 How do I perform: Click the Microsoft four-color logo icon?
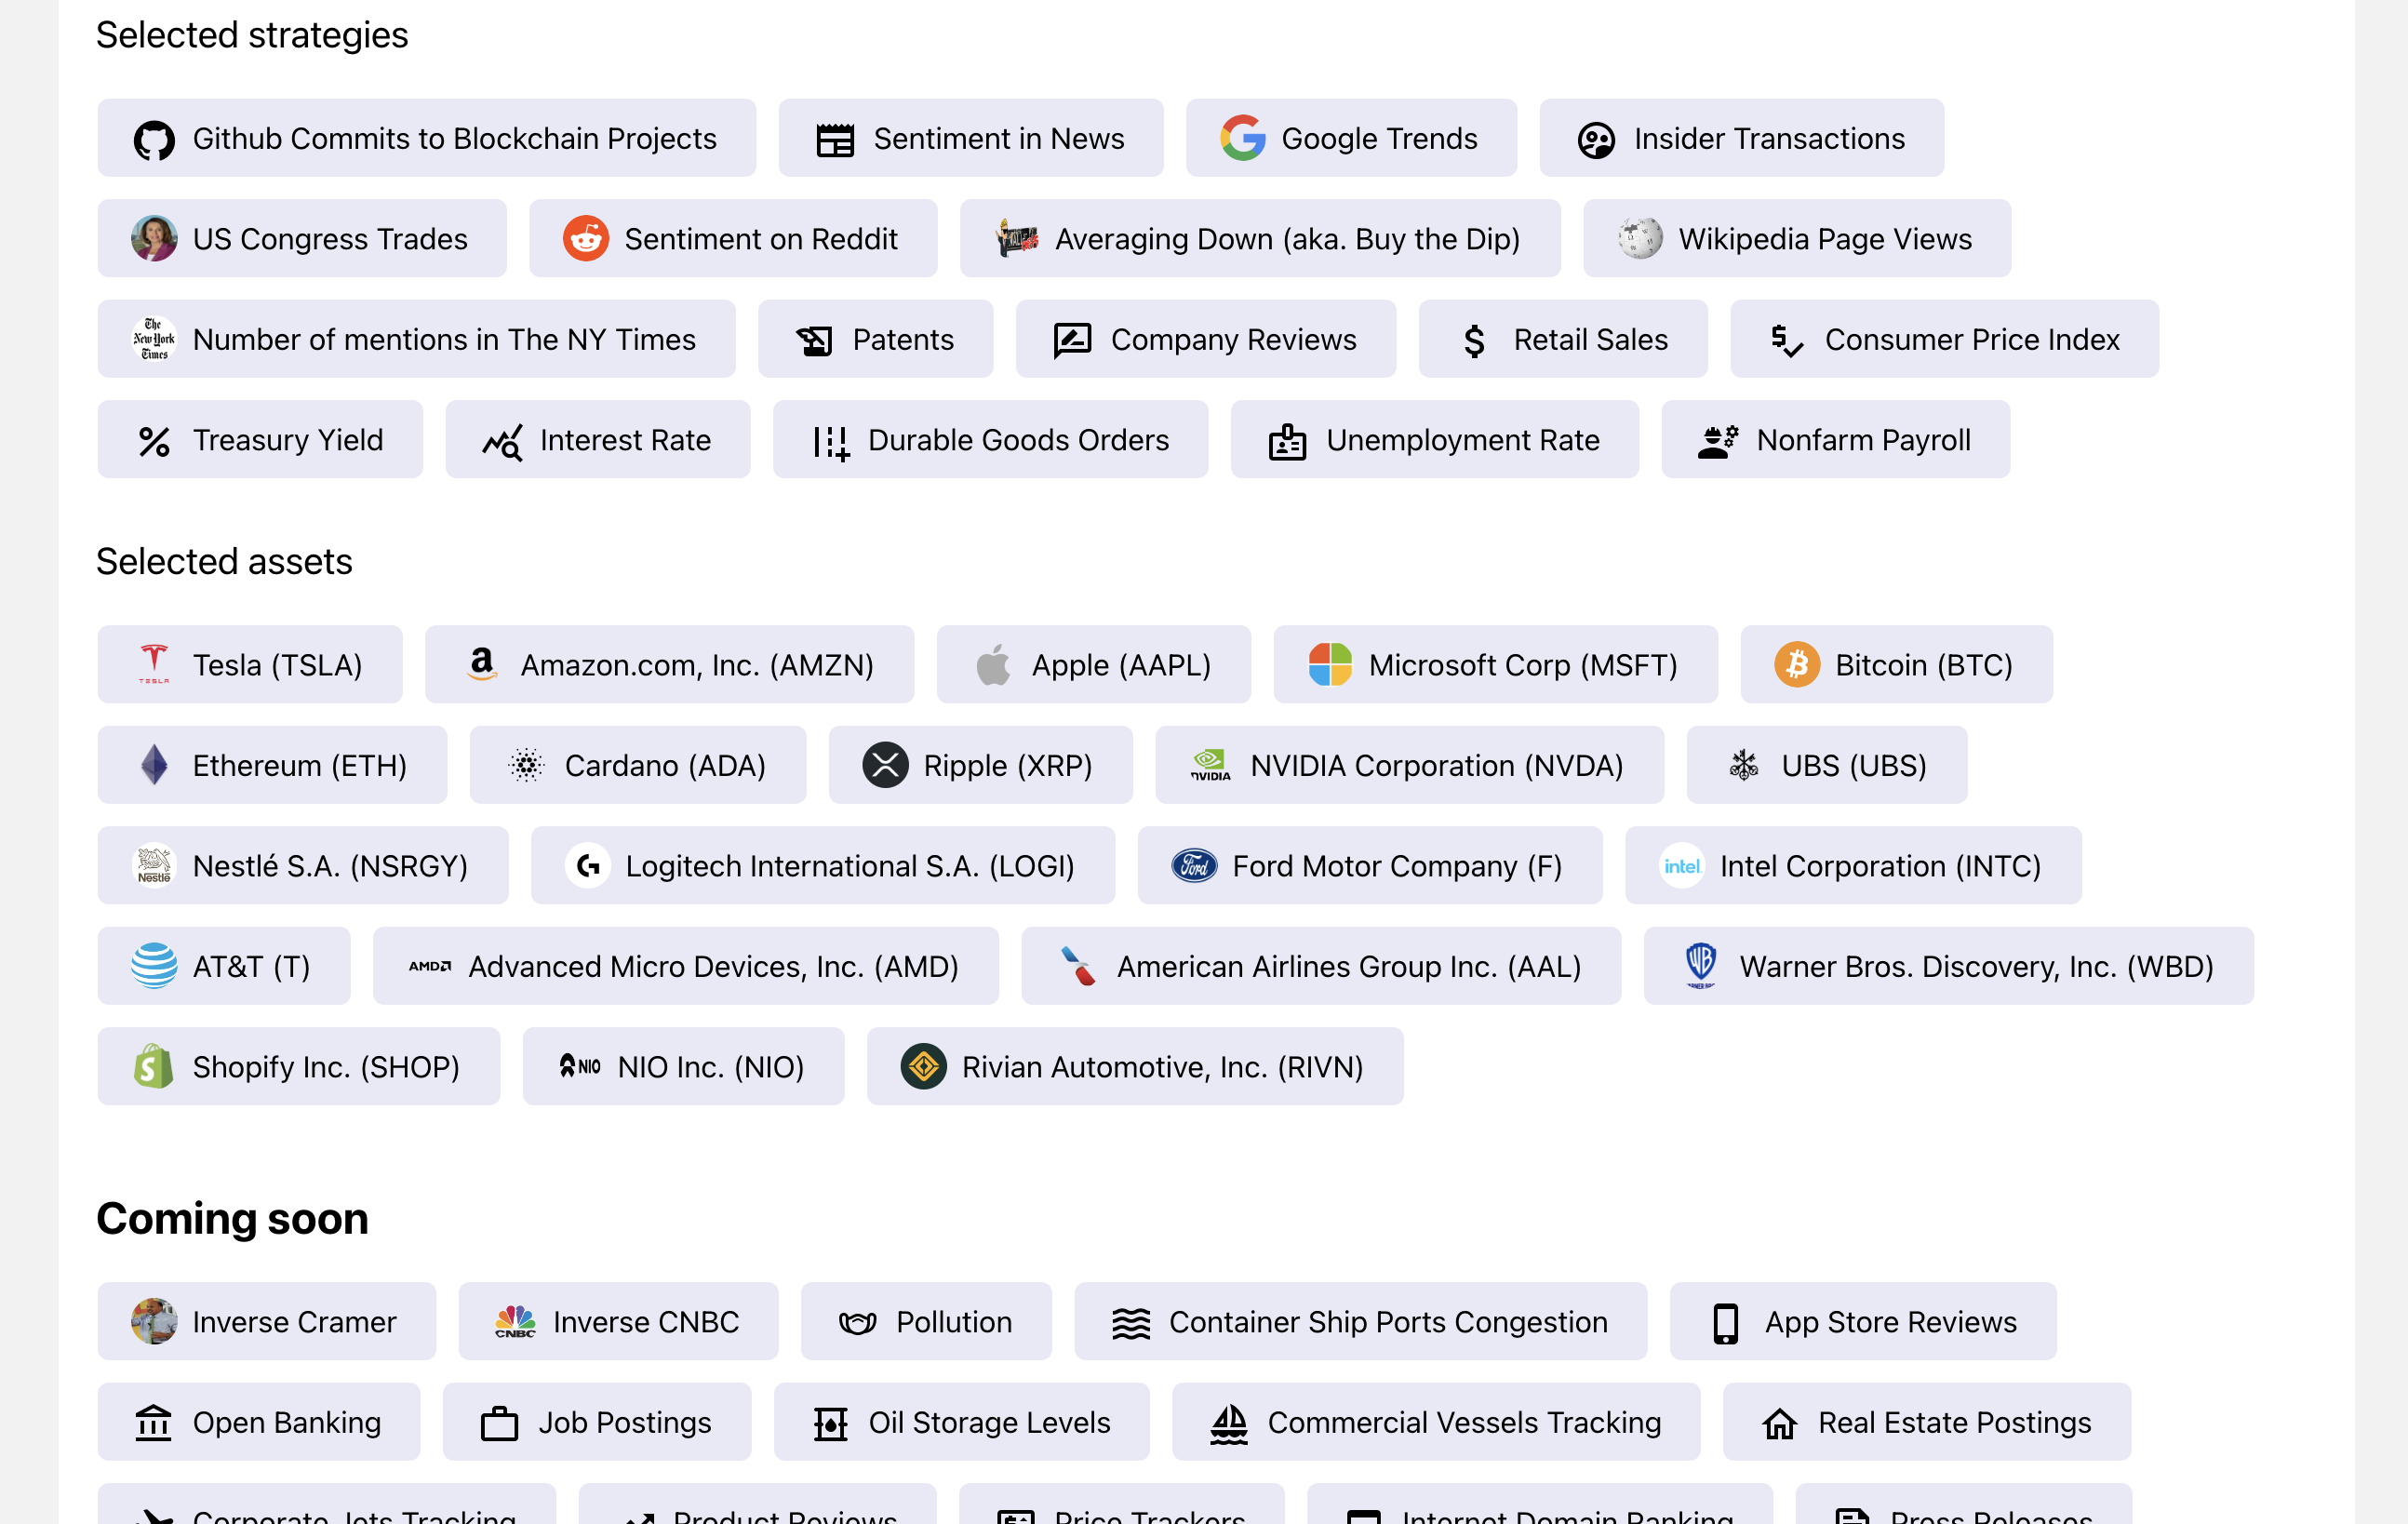click(1330, 665)
